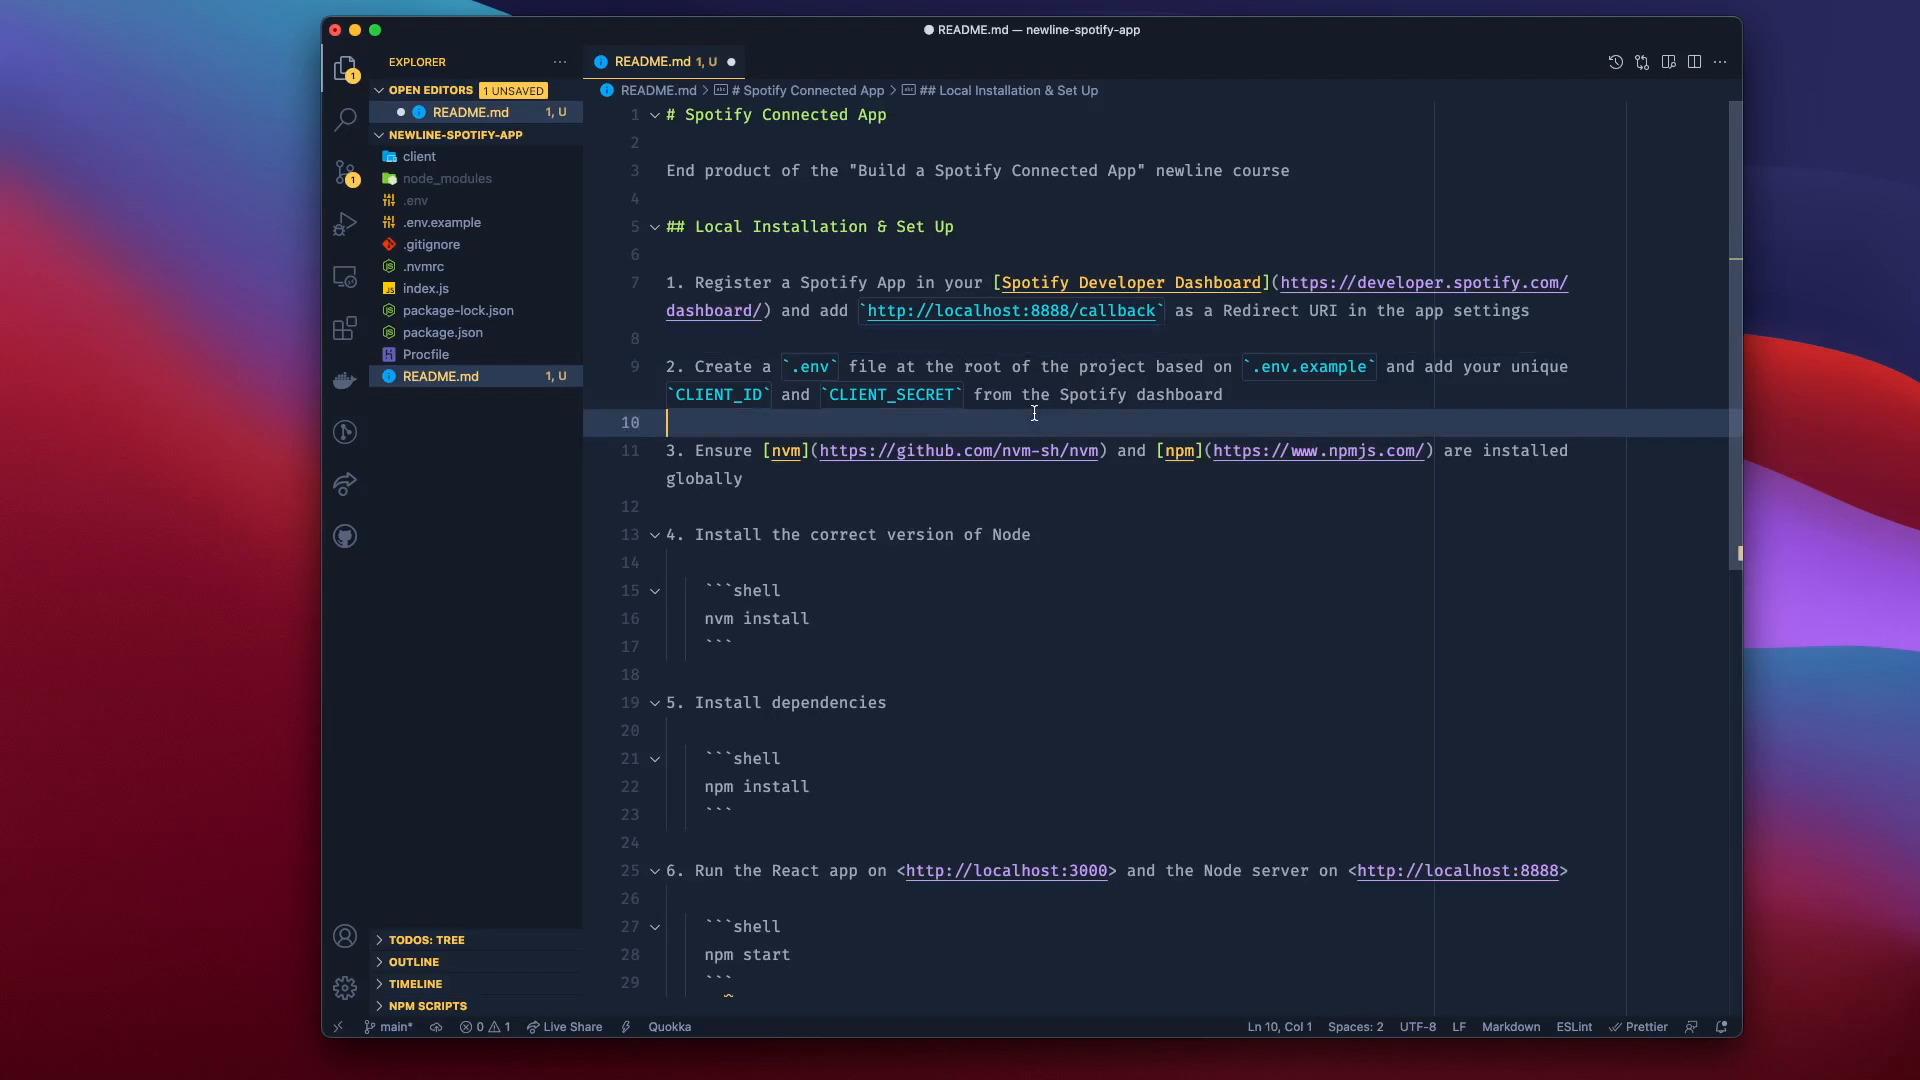
Task: Fold the Install dependencies item at line 19
Action: (655, 703)
